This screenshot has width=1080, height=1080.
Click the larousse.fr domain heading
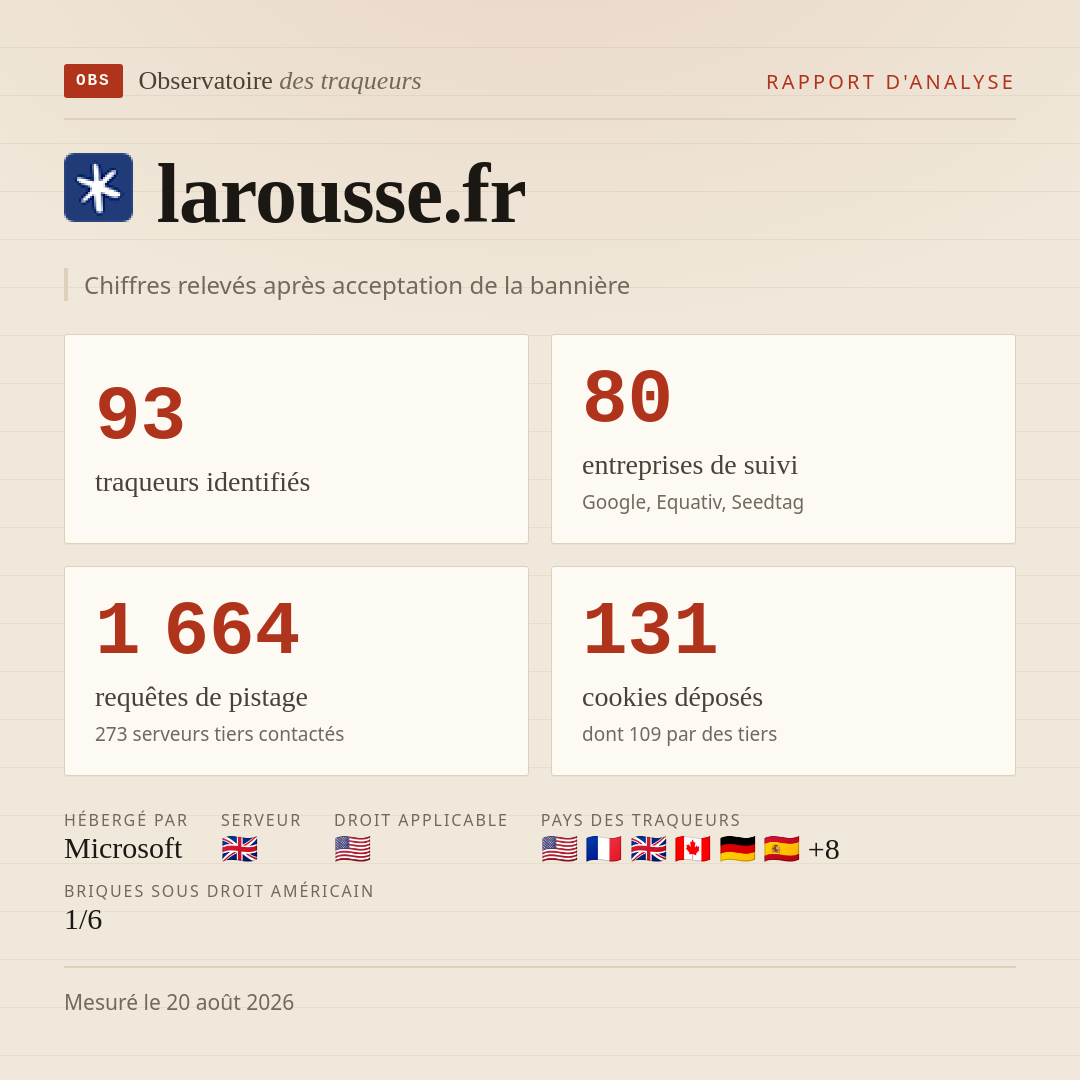pos(341,194)
